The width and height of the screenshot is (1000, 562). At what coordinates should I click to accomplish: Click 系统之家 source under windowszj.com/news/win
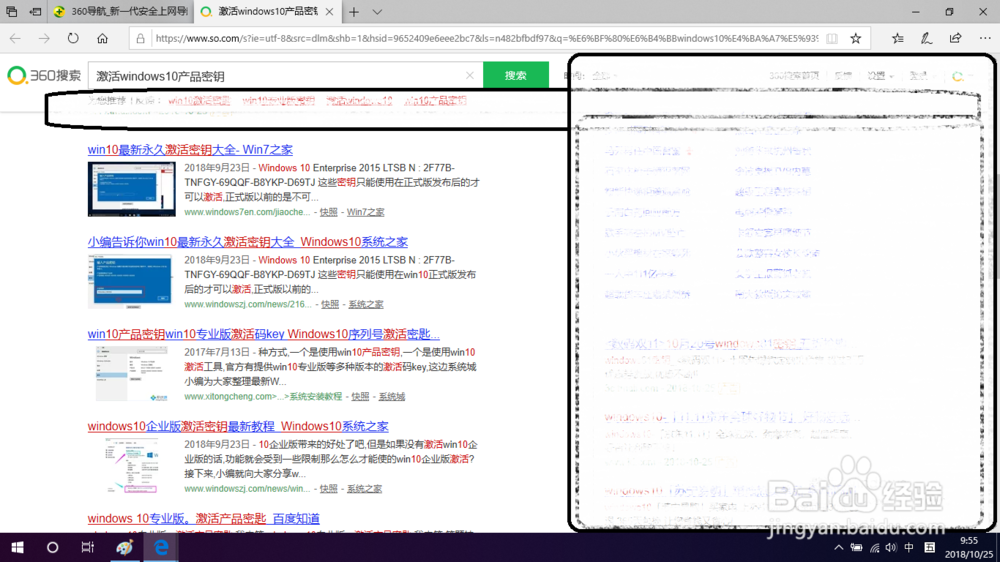click(x=364, y=489)
